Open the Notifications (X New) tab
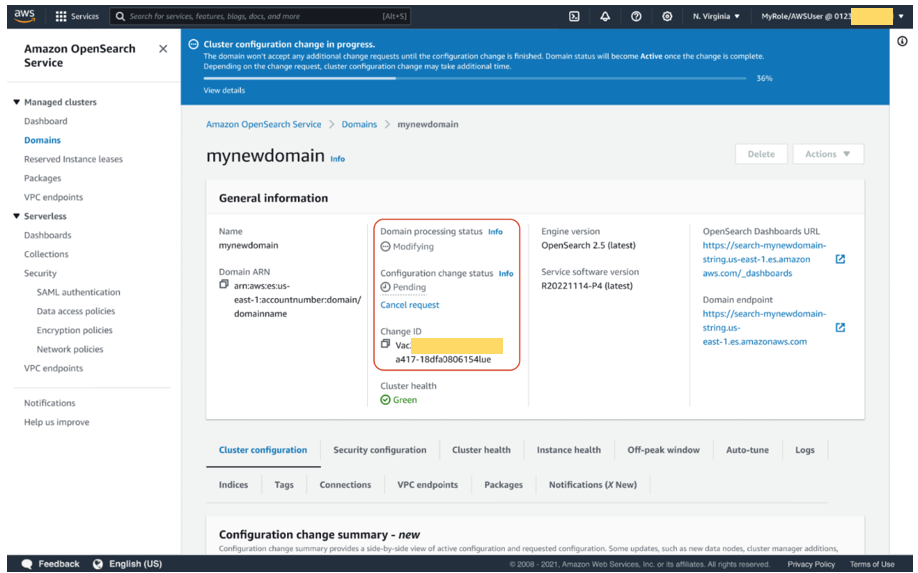The width and height of the screenshot is (918, 573). (x=592, y=485)
